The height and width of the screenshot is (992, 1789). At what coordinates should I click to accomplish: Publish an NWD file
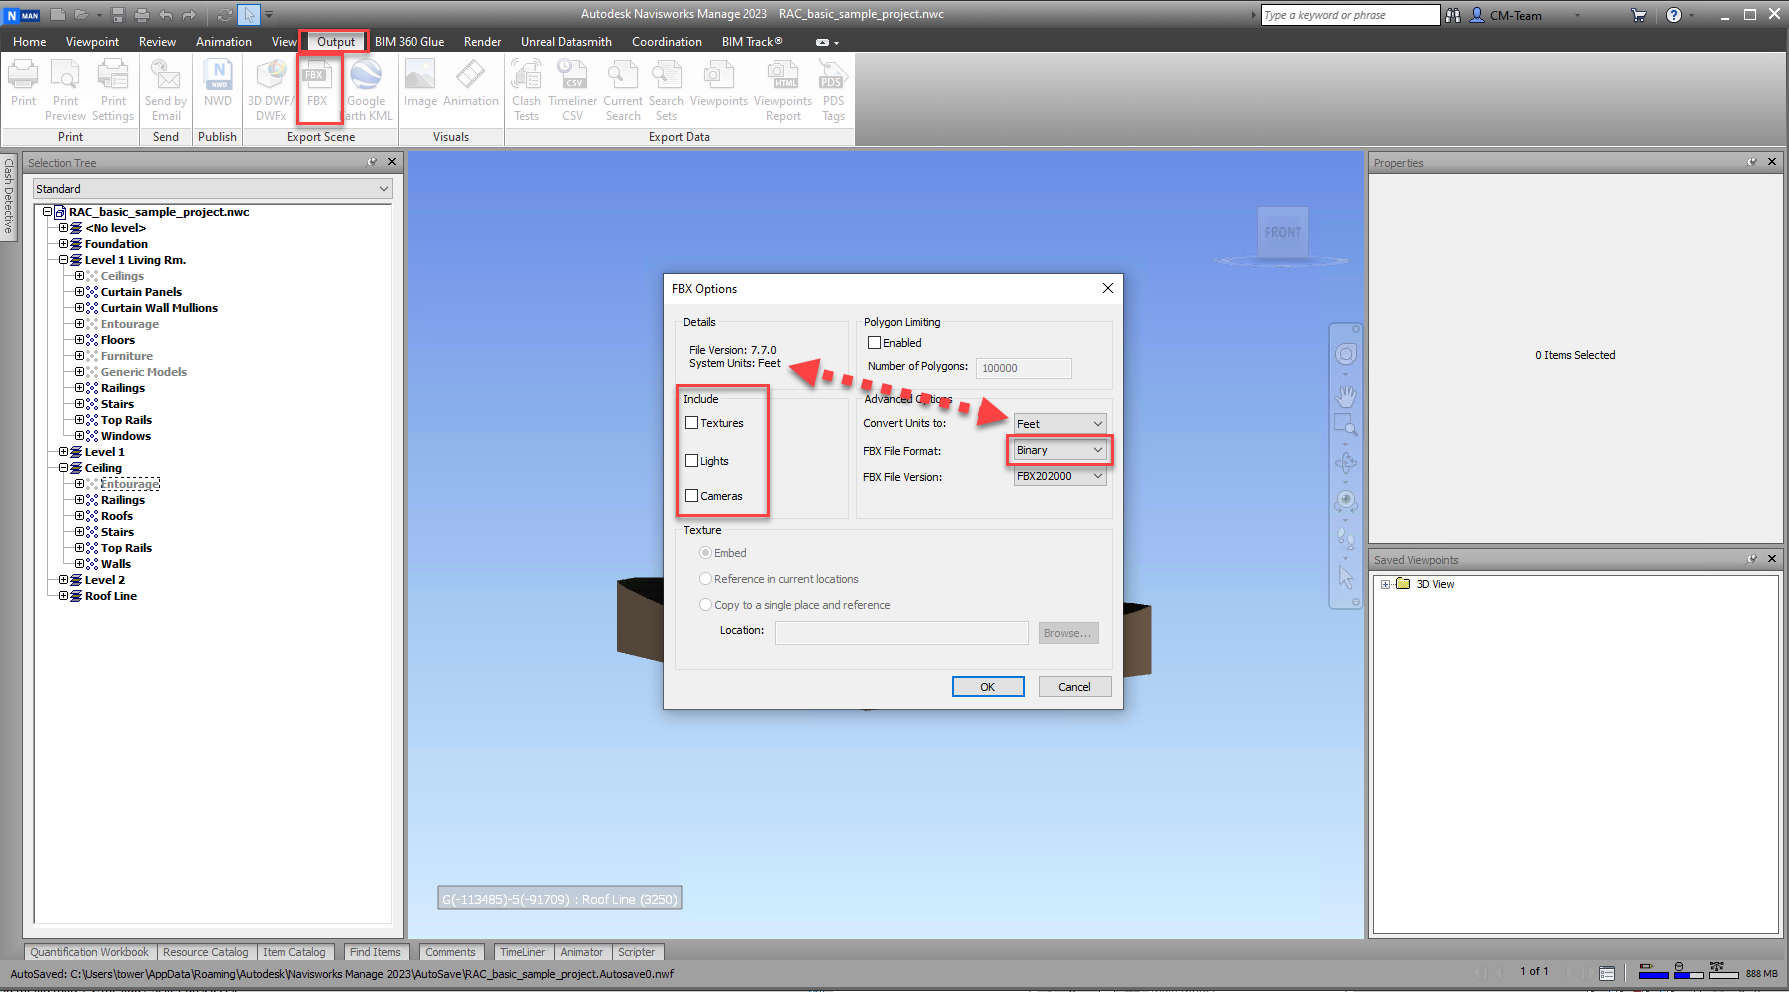[218, 82]
